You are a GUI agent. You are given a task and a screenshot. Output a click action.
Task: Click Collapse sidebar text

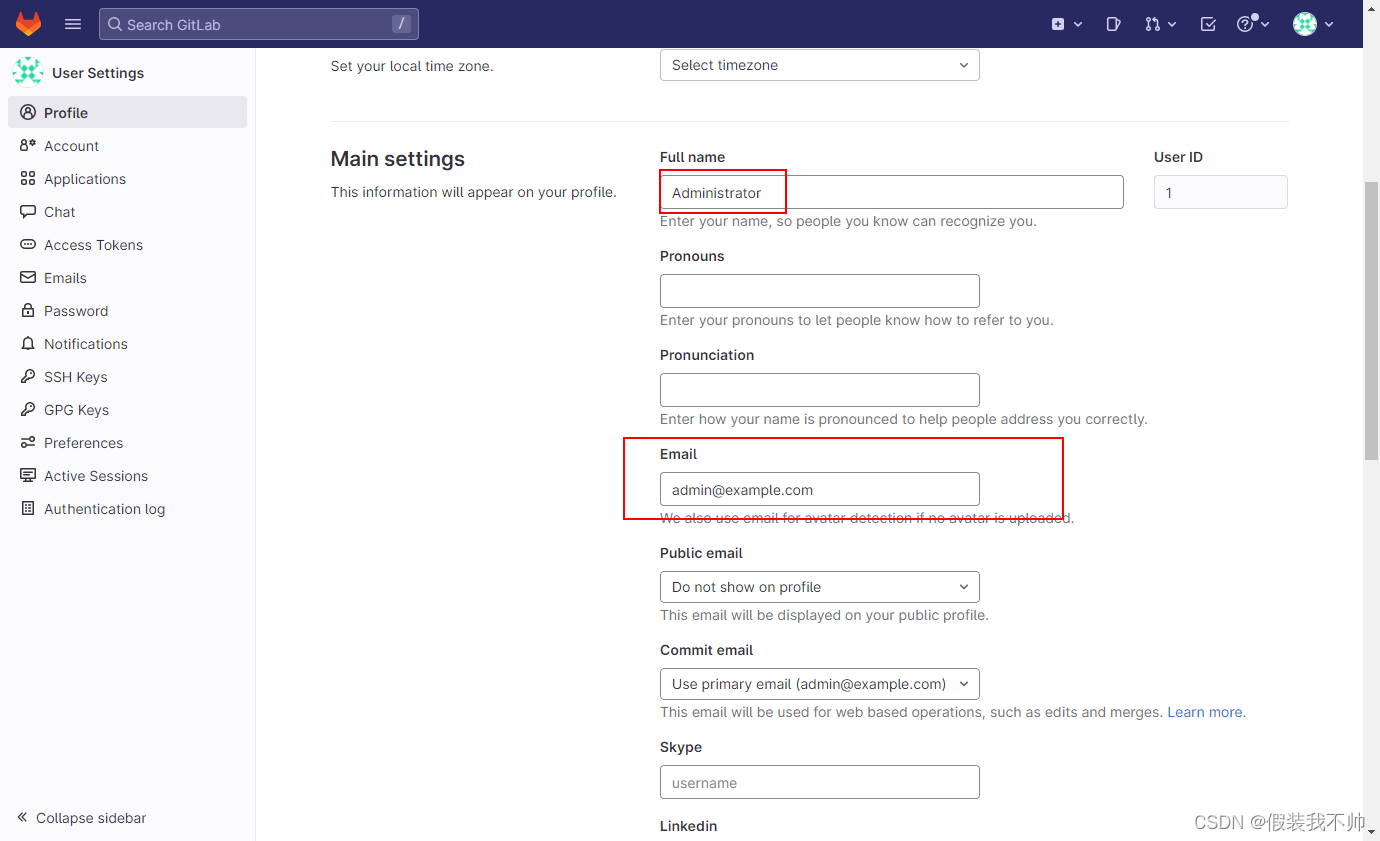91,818
